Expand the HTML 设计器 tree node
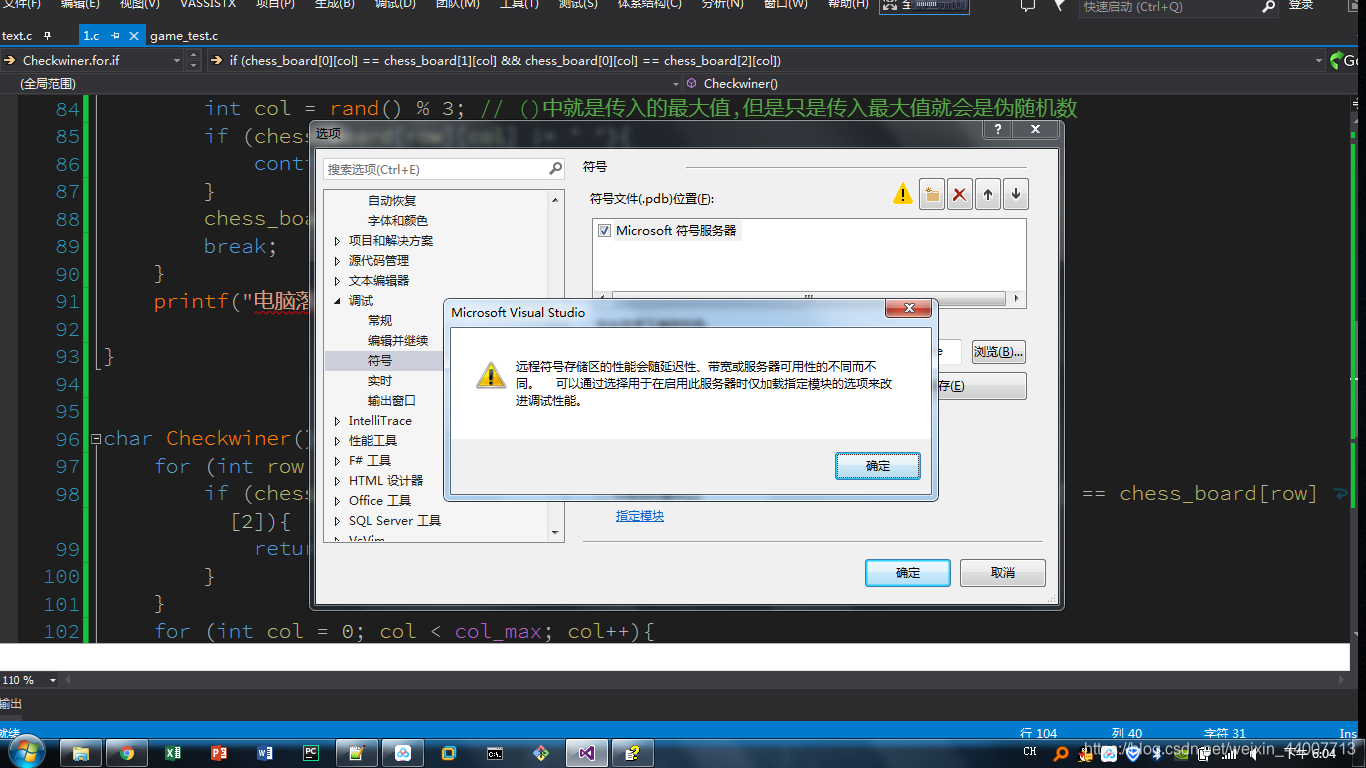This screenshot has width=1366, height=768. (338, 481)
